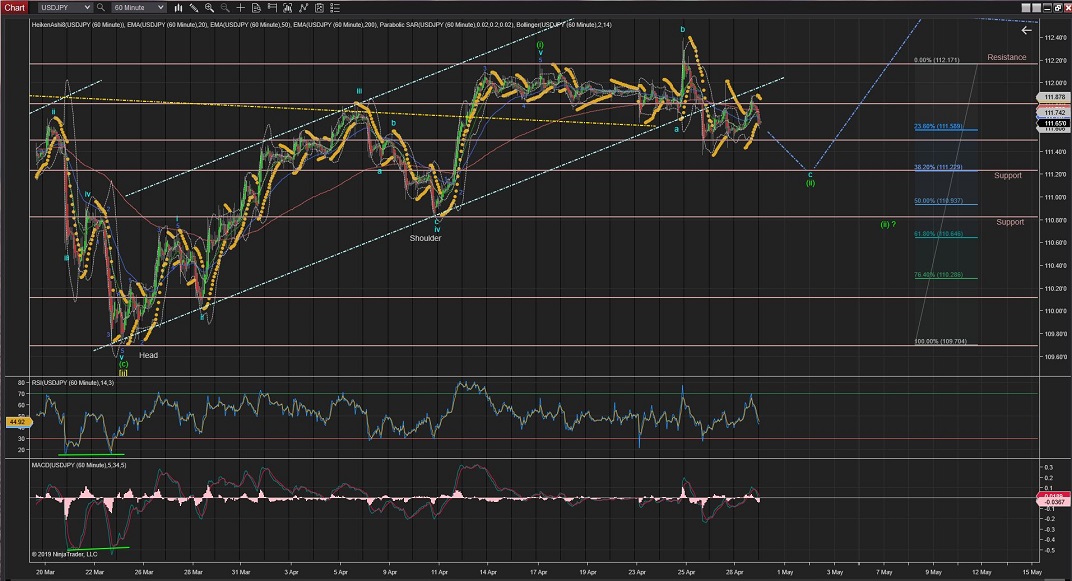Open the 60 Minute interval dropdown
This screenshot has width=1072, height=581.
138,7
